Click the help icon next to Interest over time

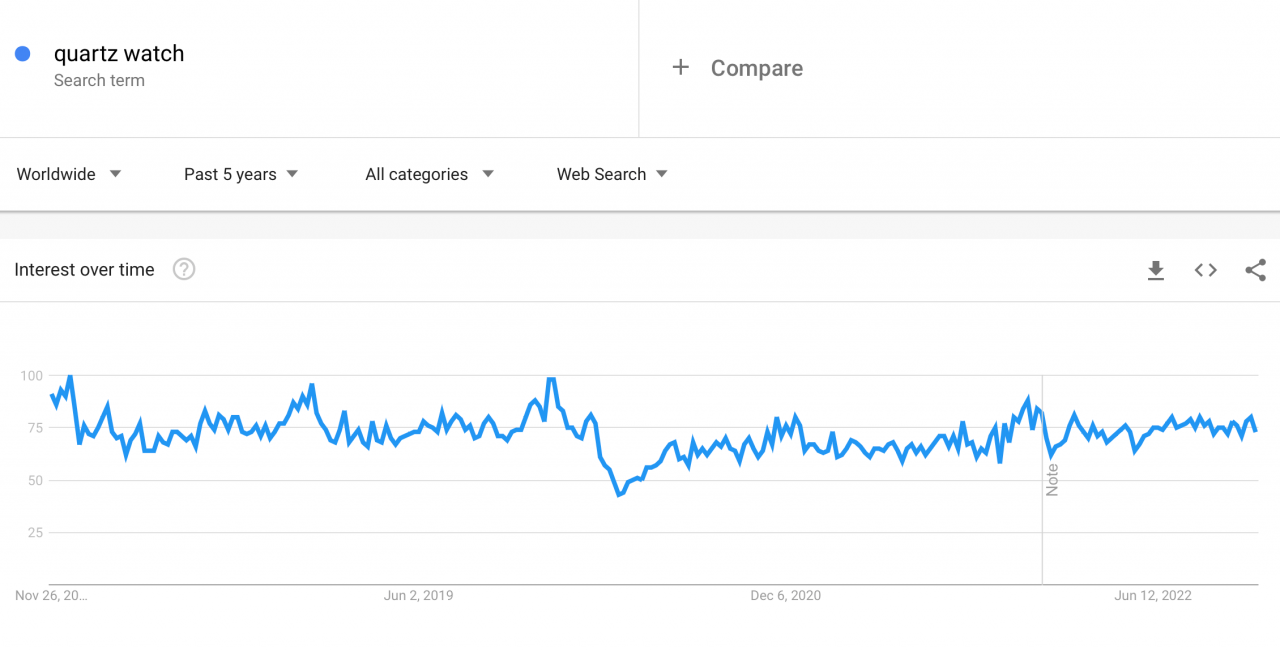tap(184, 269)
